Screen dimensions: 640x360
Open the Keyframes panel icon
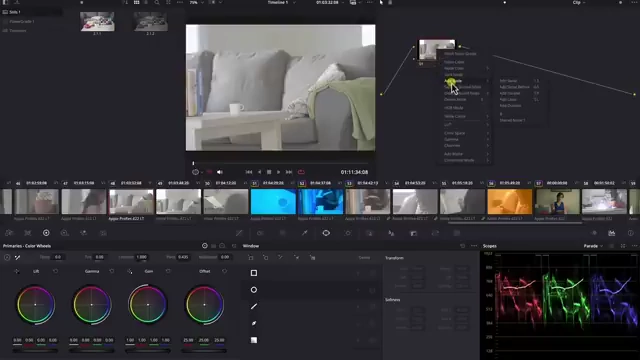(x=594, y=233)
